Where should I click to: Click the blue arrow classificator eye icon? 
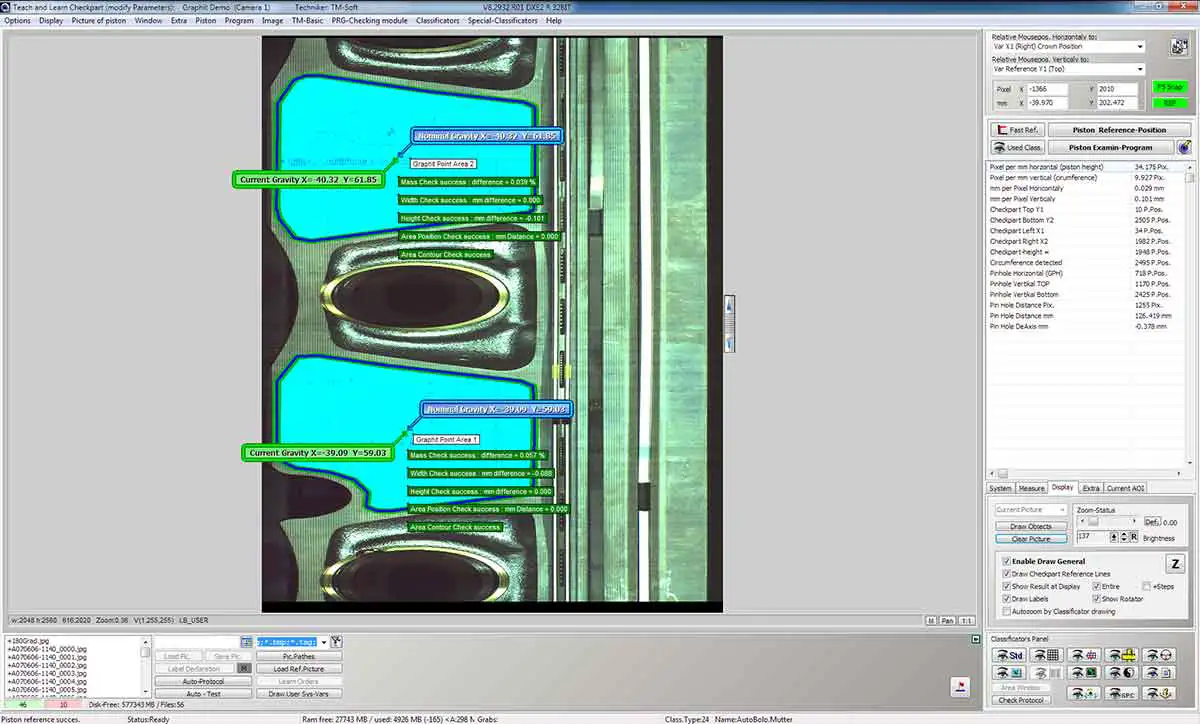1009,672
